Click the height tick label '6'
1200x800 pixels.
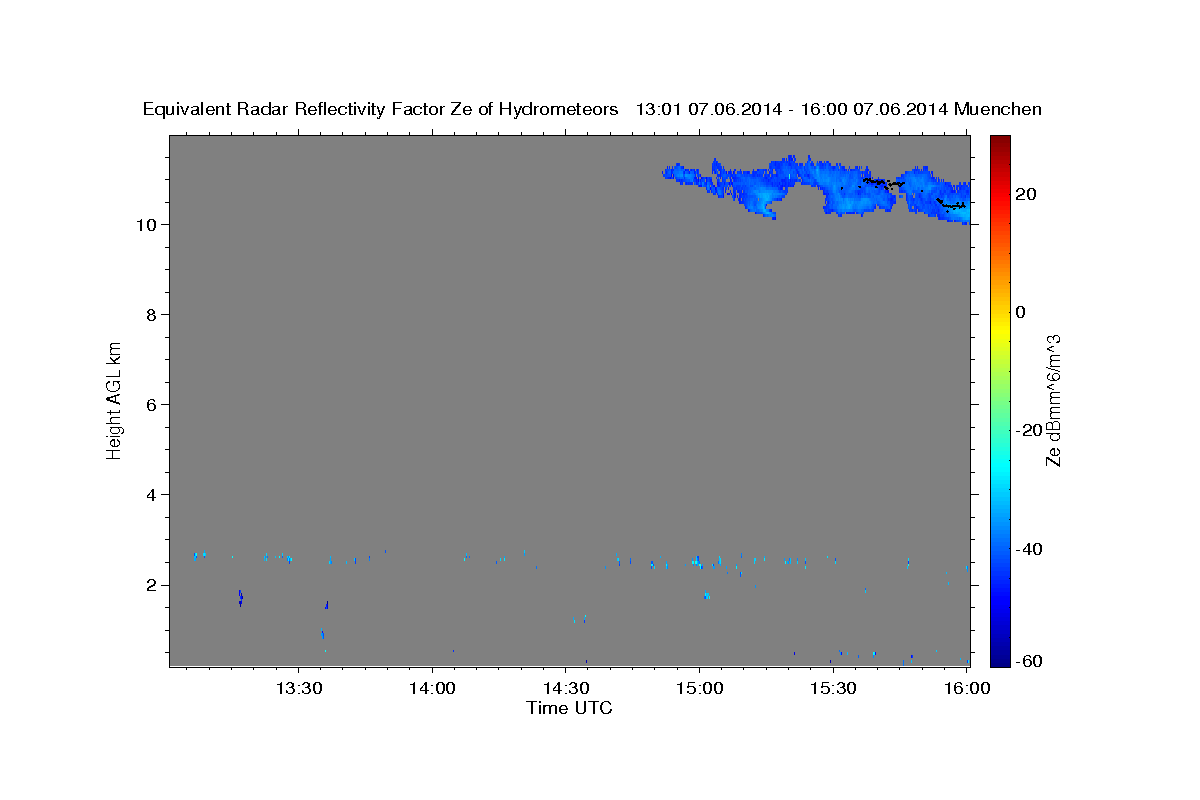tap(149, 404)
